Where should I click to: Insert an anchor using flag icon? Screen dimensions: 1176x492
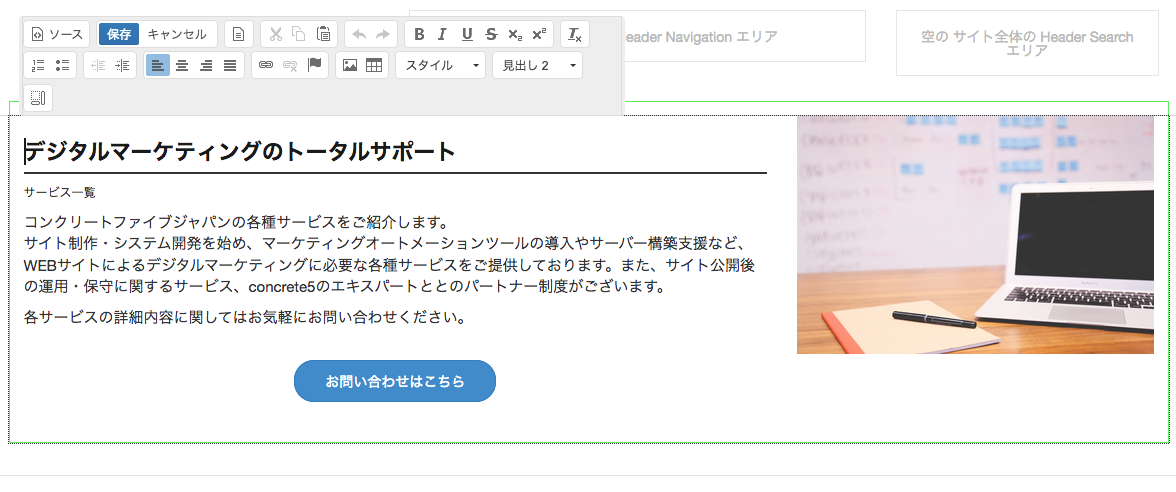314,65
